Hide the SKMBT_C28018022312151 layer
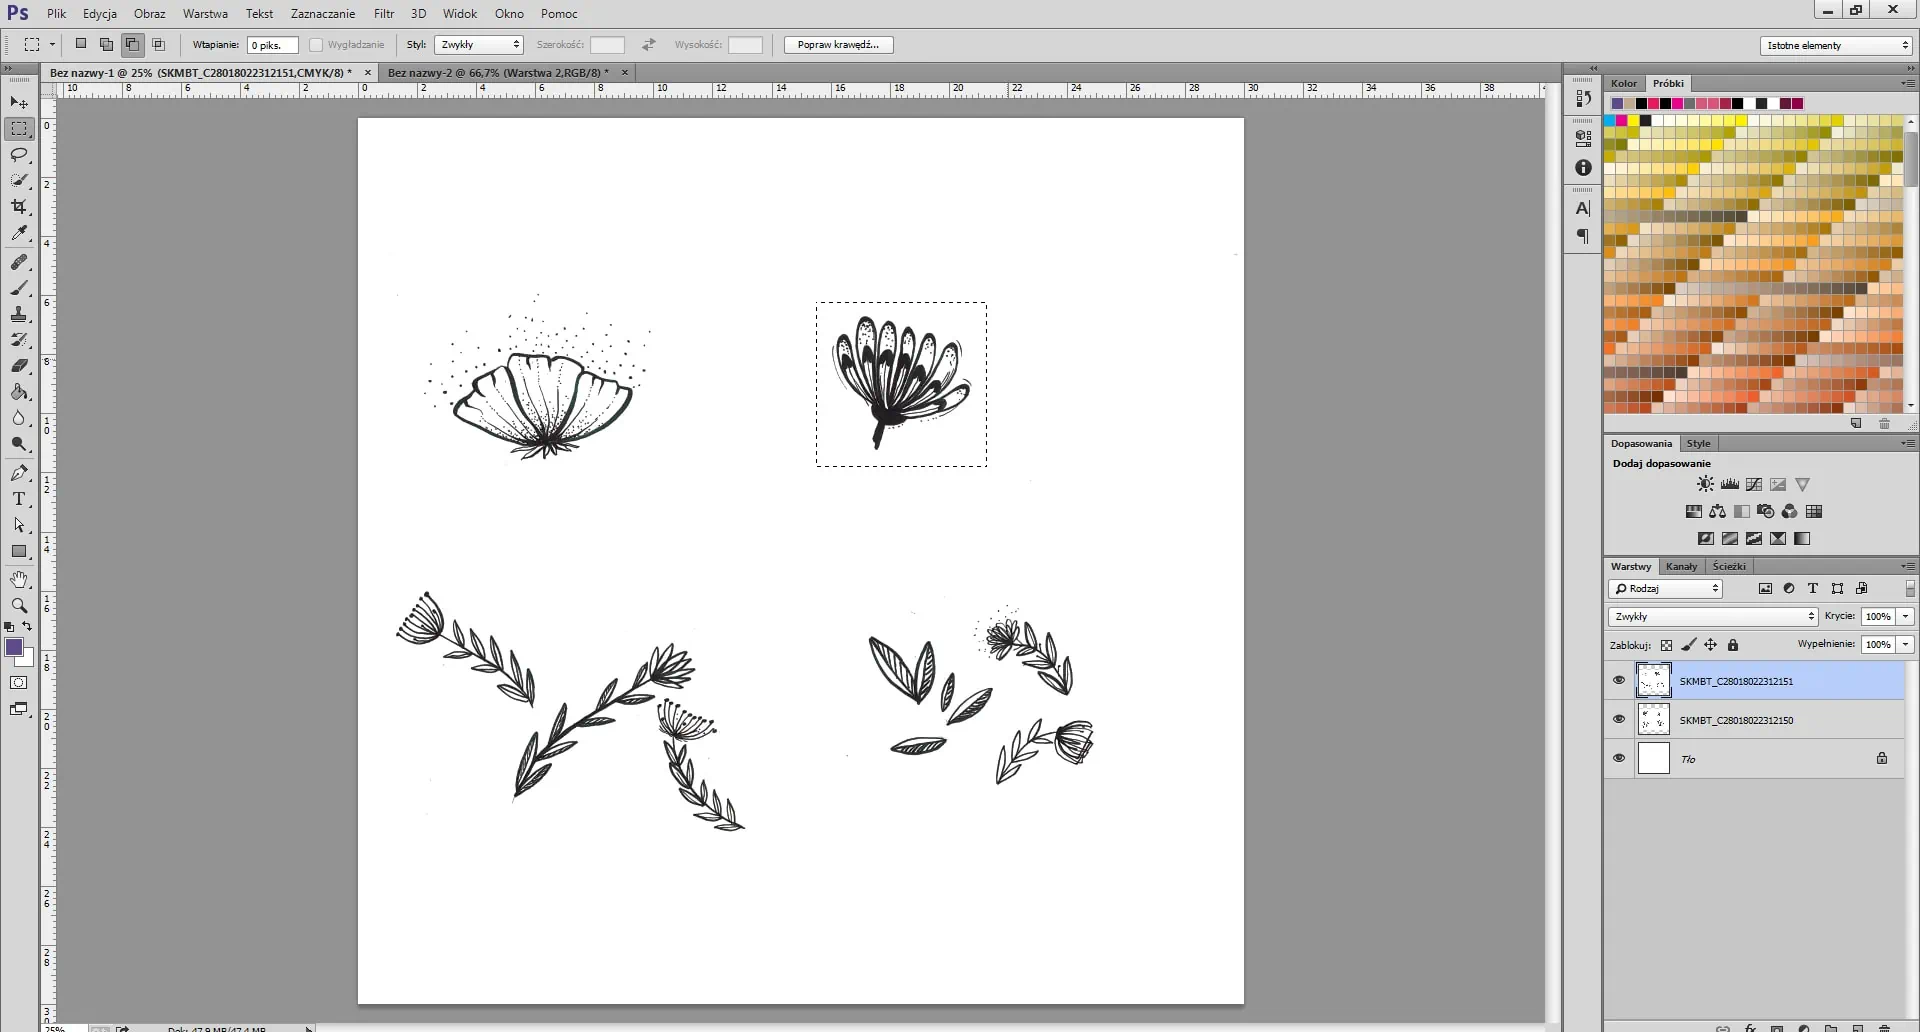The width and height of the screenshot is (1920, 1032). (1619, 681)
